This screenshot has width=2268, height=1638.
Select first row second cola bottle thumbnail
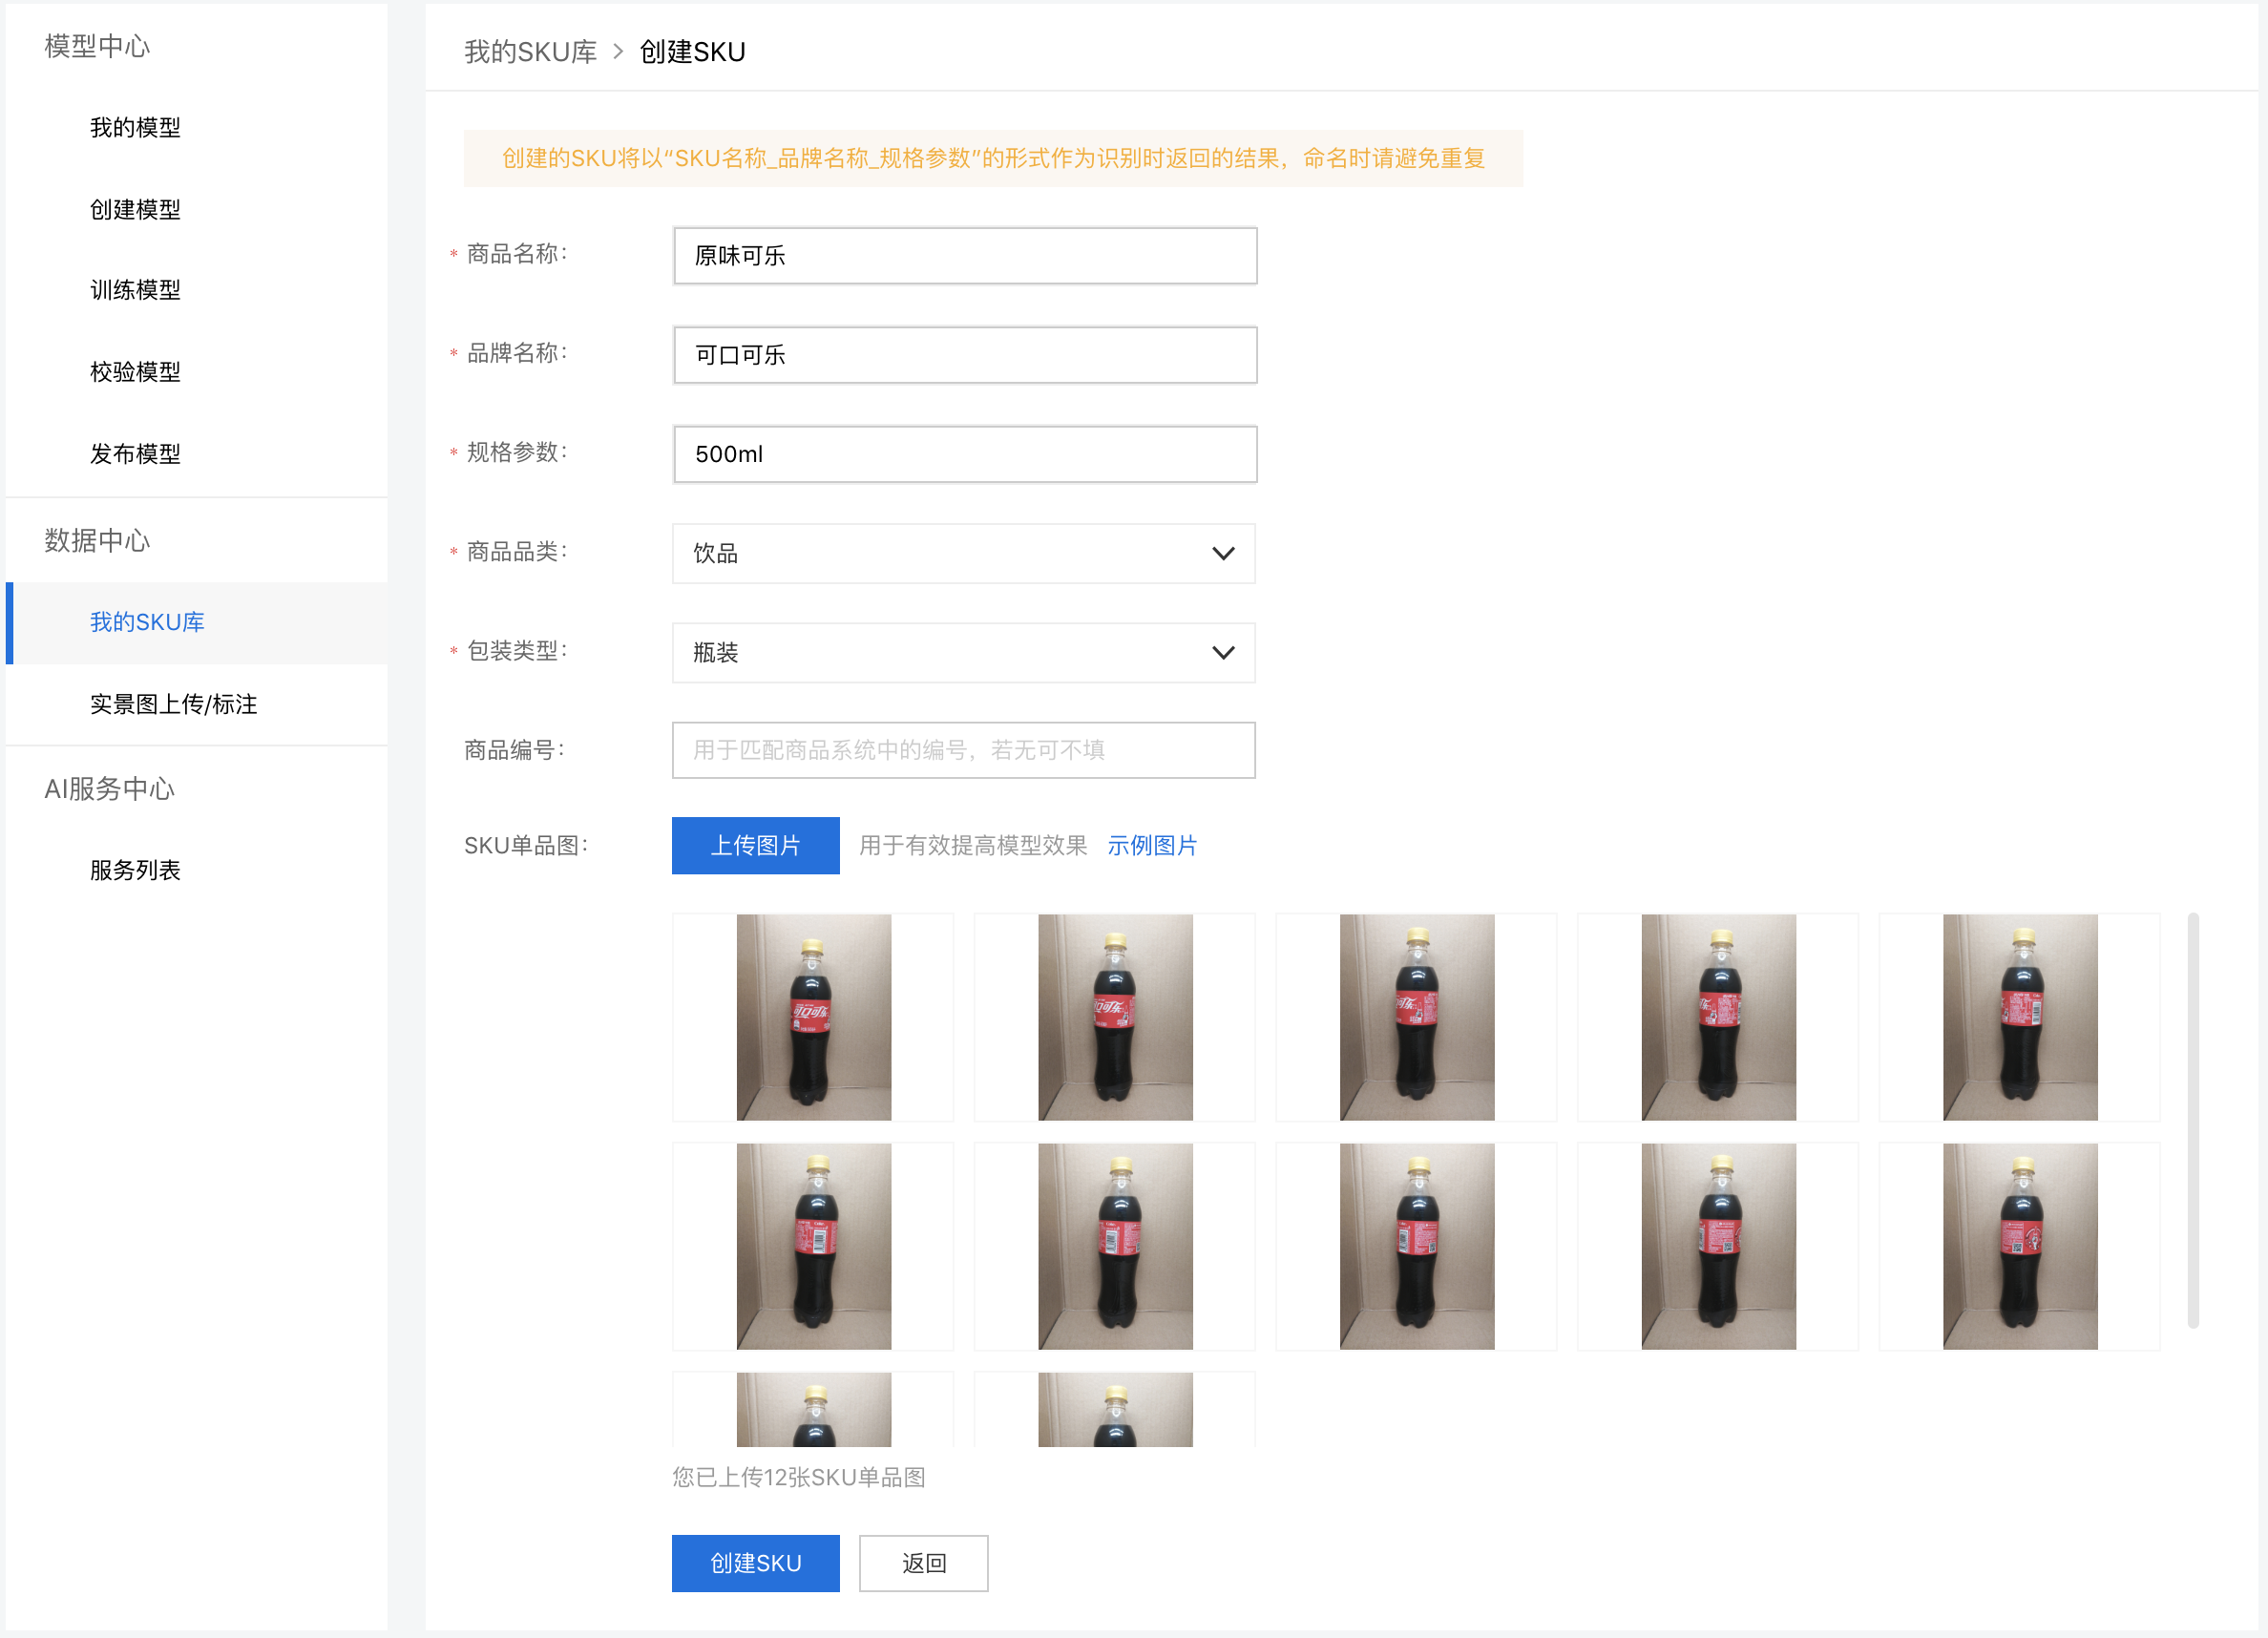tap(1114, 1017)
